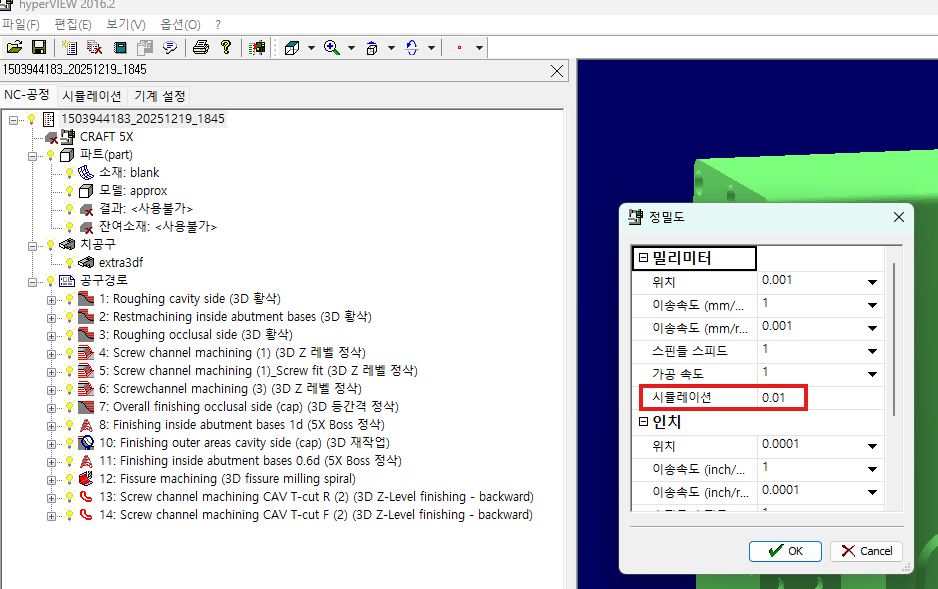Click the 3D box view icon
938x589 pixels.
tap(291, 47)
